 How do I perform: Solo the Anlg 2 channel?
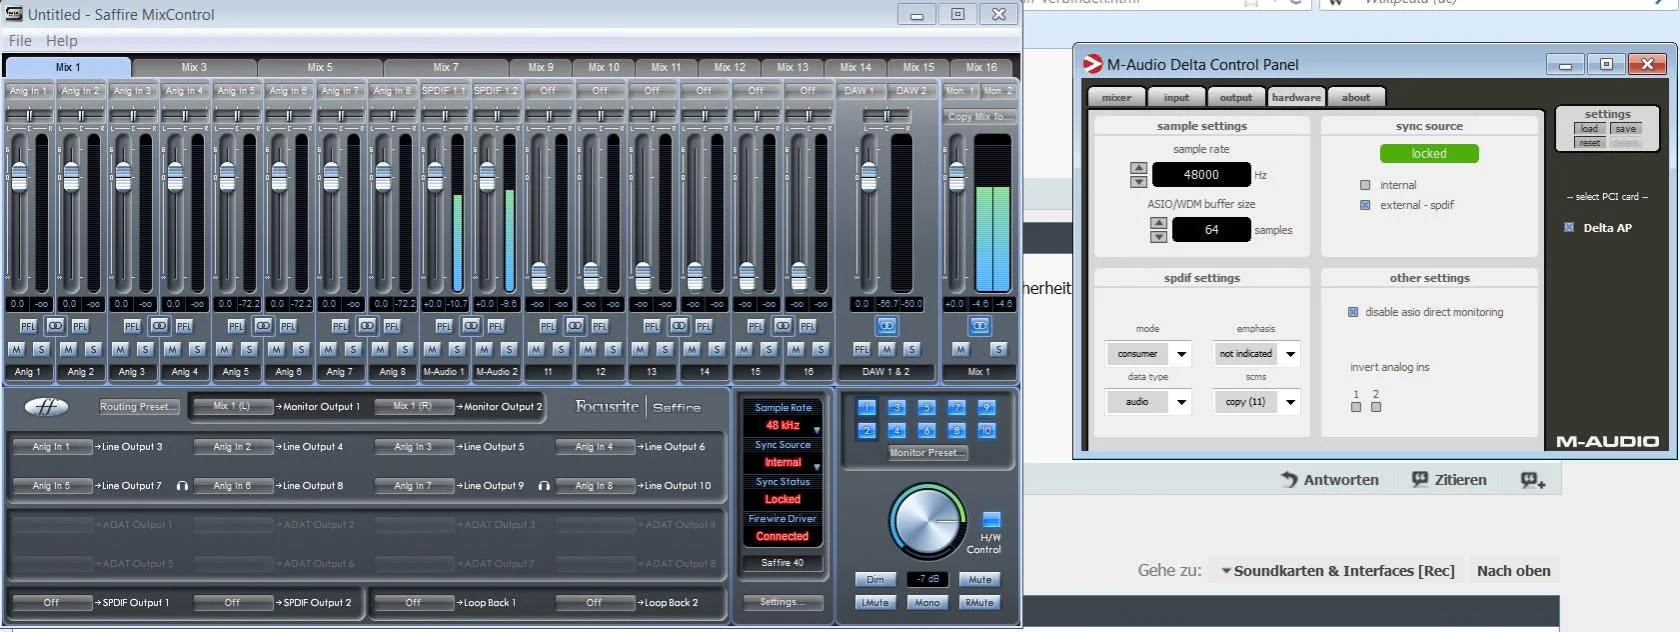coord(93,349)
